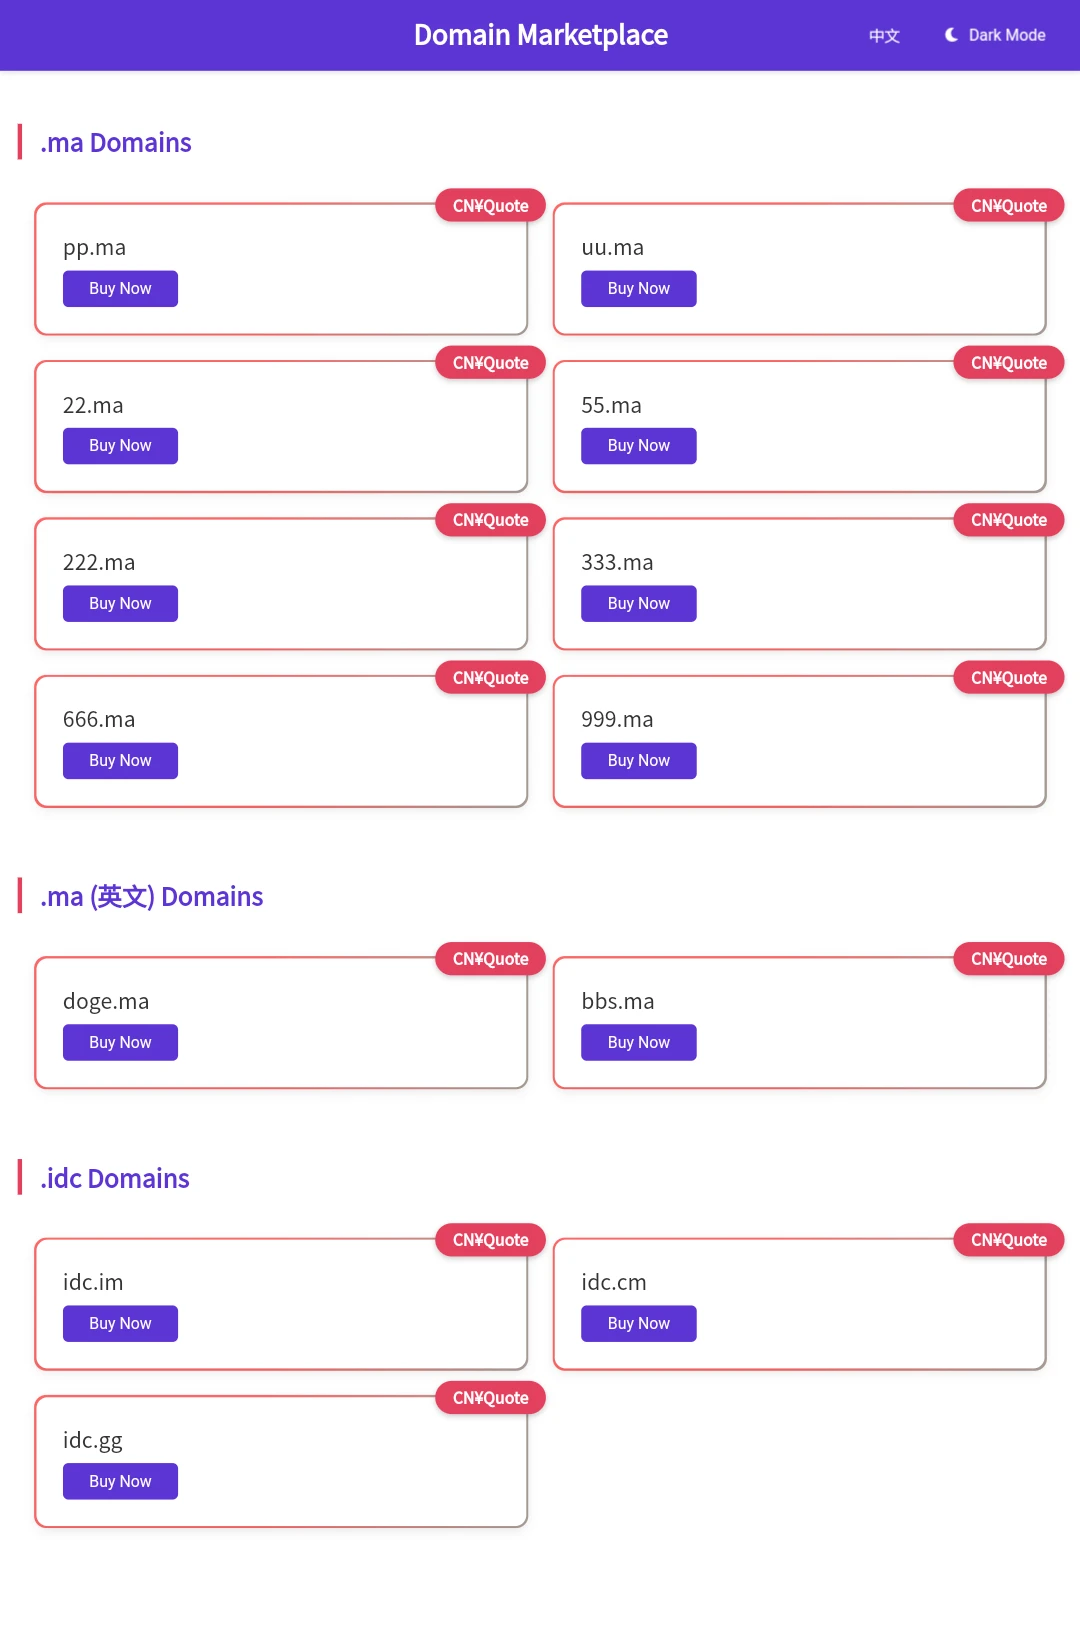Switch language to 中文

[x=884, y=35]
